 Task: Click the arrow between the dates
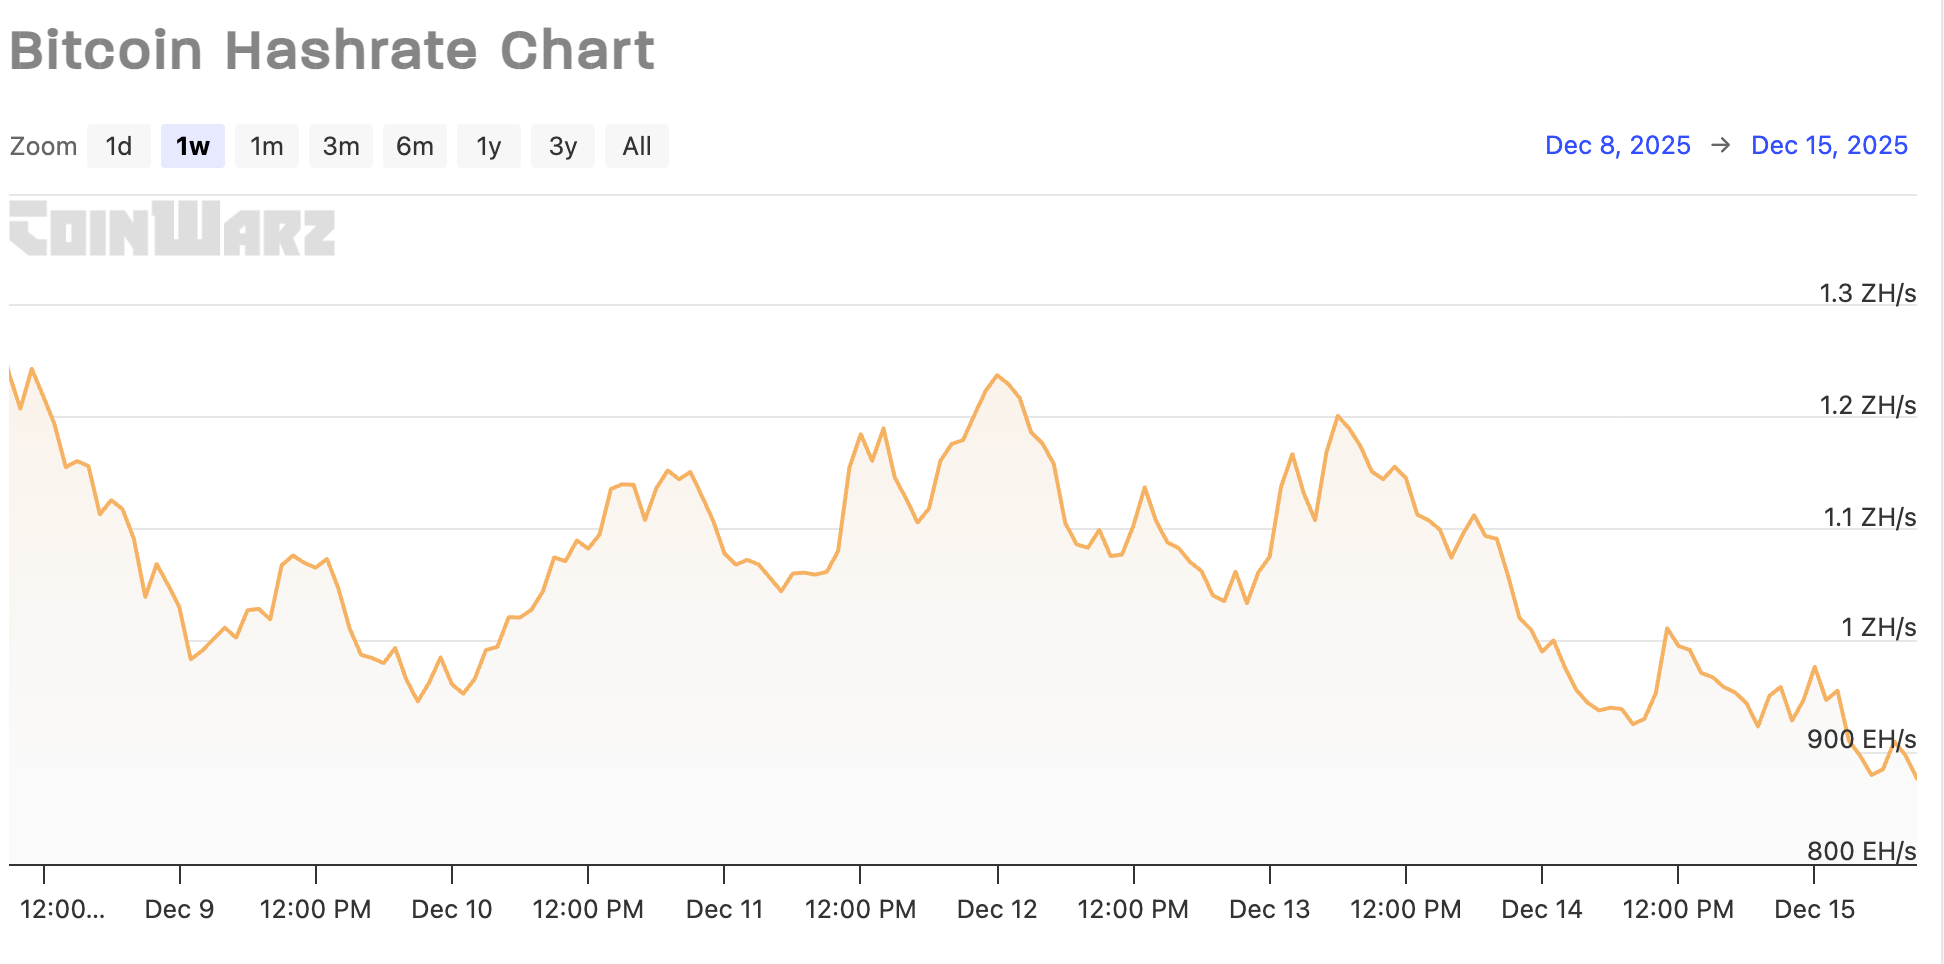(1721, 145)
